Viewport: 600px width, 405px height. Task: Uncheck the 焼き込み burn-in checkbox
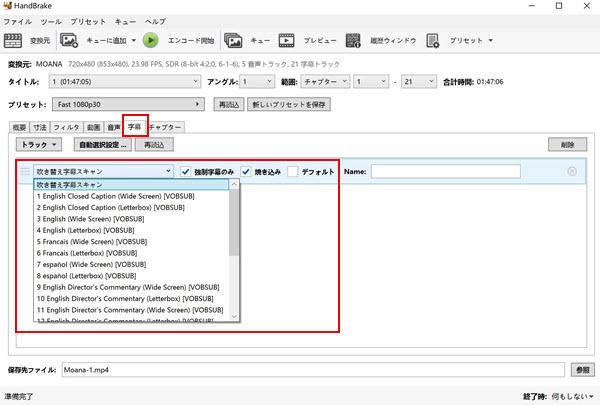click(245, 172)
